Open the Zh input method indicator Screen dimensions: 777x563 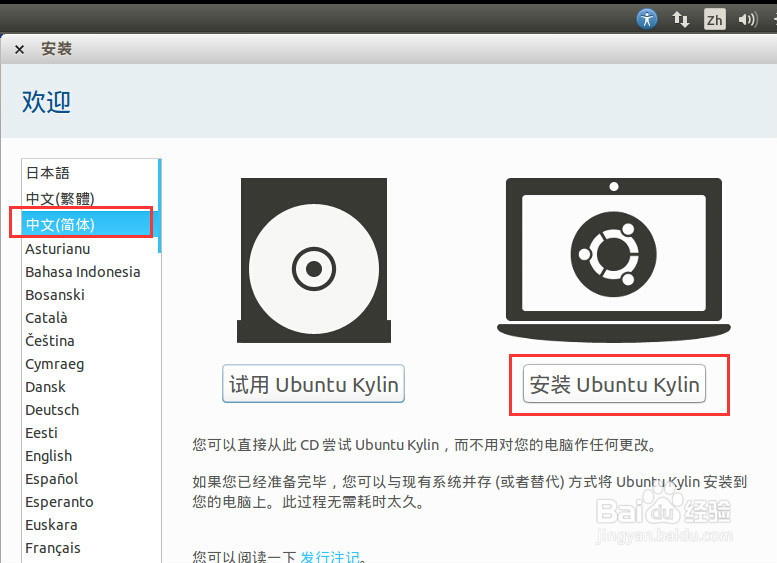click(x=715, y=19)
